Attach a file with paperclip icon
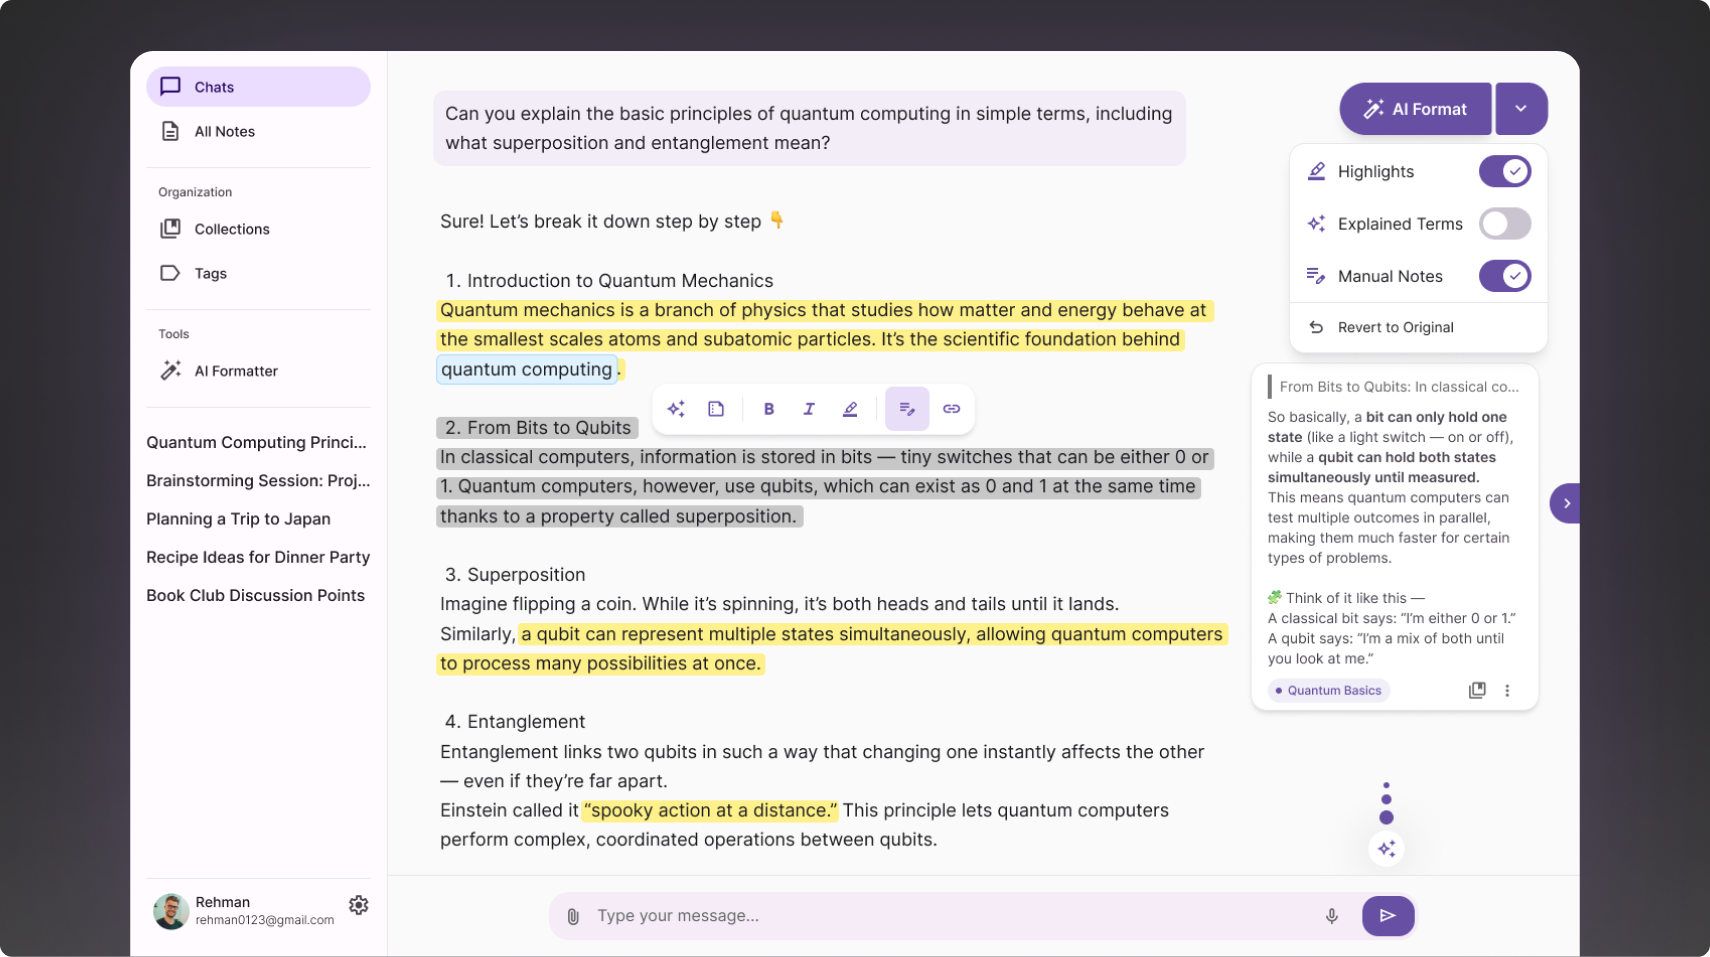The image size is (1710, 957). pos(573,916)
